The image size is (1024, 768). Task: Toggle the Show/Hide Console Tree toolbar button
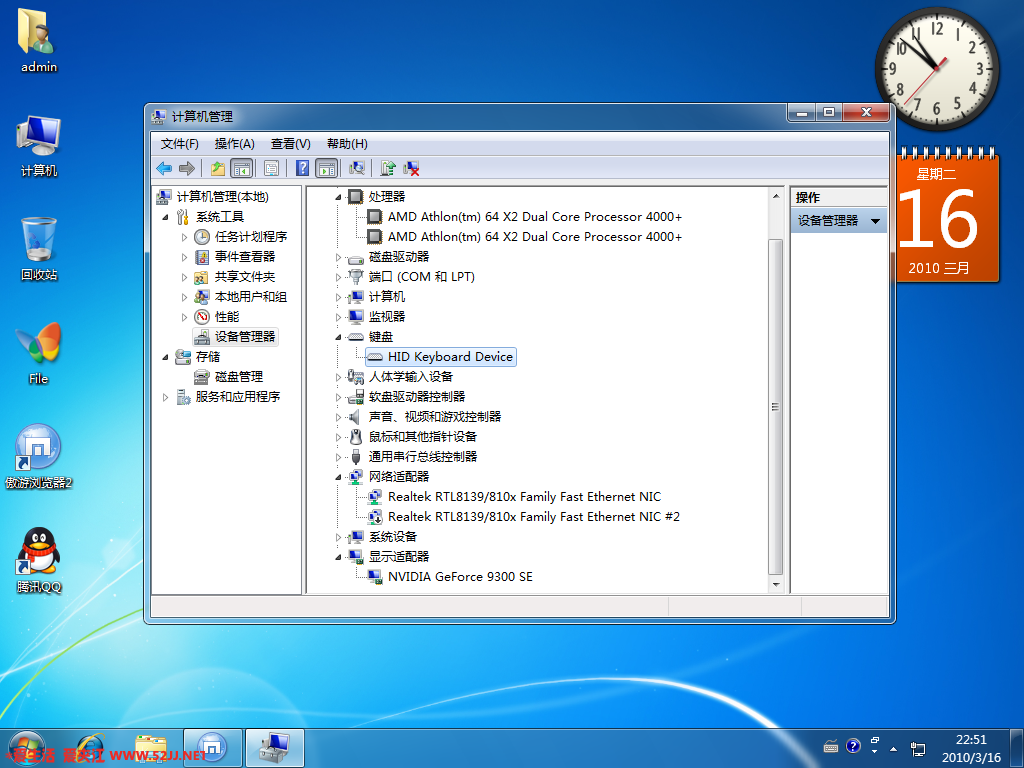[x=242, y=168]
